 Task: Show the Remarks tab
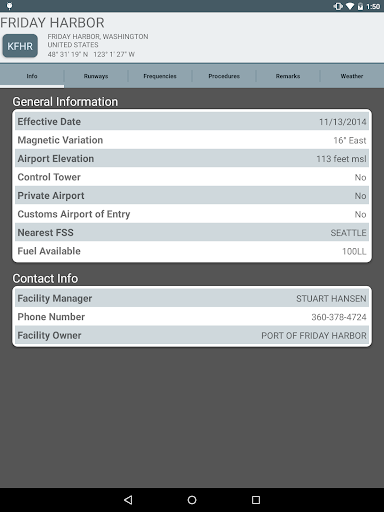pos(288,76)
